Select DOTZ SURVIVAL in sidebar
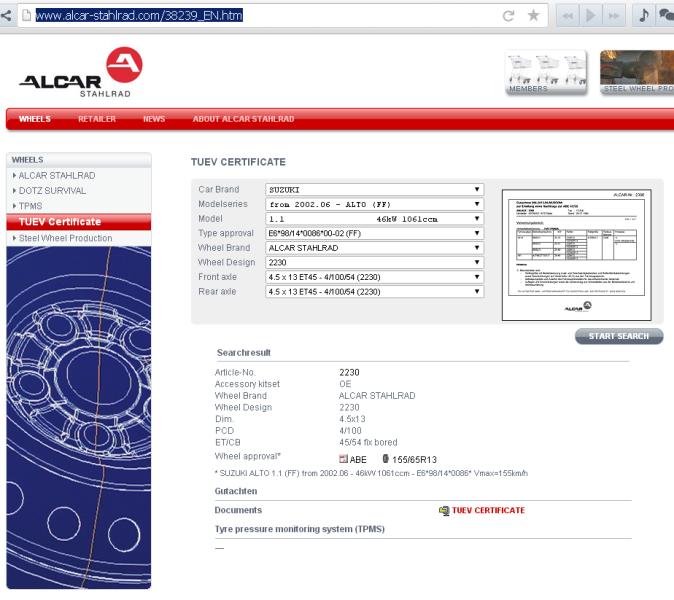 (52, 190)
